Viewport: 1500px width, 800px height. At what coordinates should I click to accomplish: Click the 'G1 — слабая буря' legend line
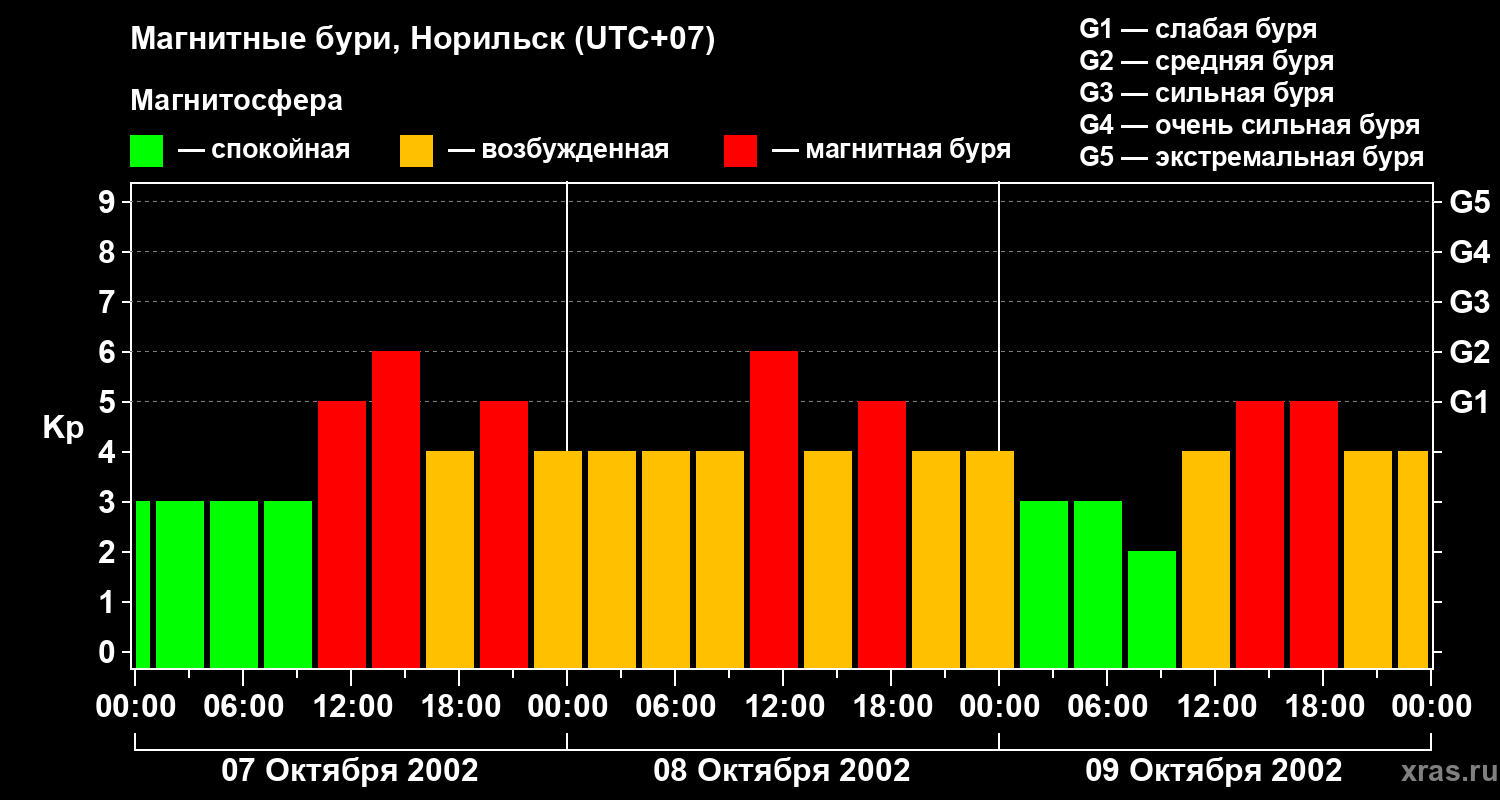pyautogui.click(x=1198, y=29)
